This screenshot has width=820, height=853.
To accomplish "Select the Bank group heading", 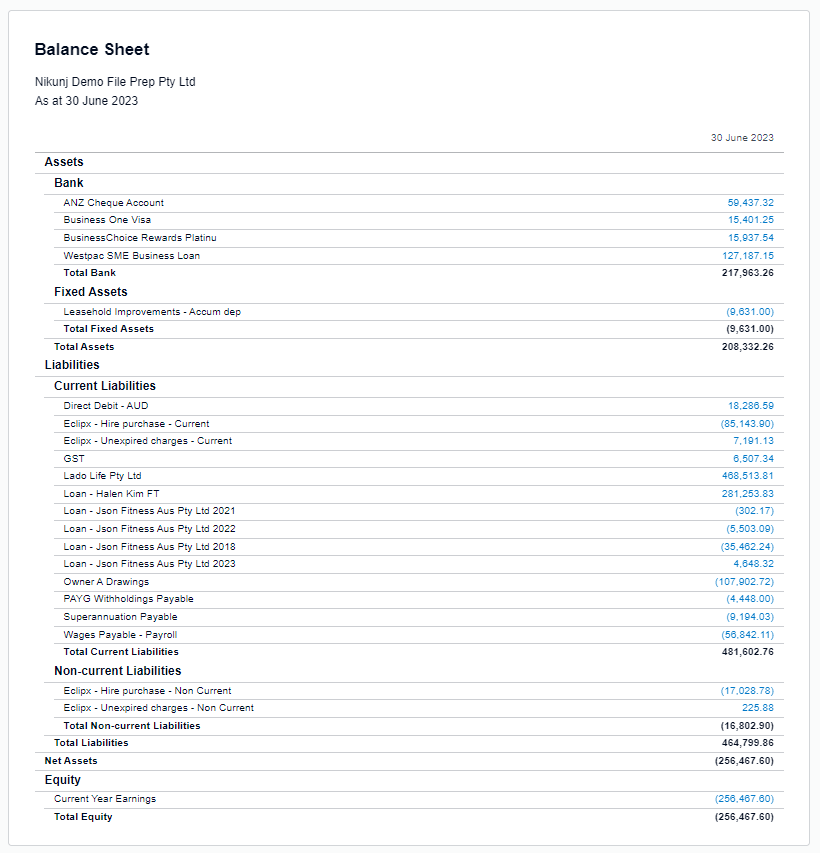I will coord(69,183).
